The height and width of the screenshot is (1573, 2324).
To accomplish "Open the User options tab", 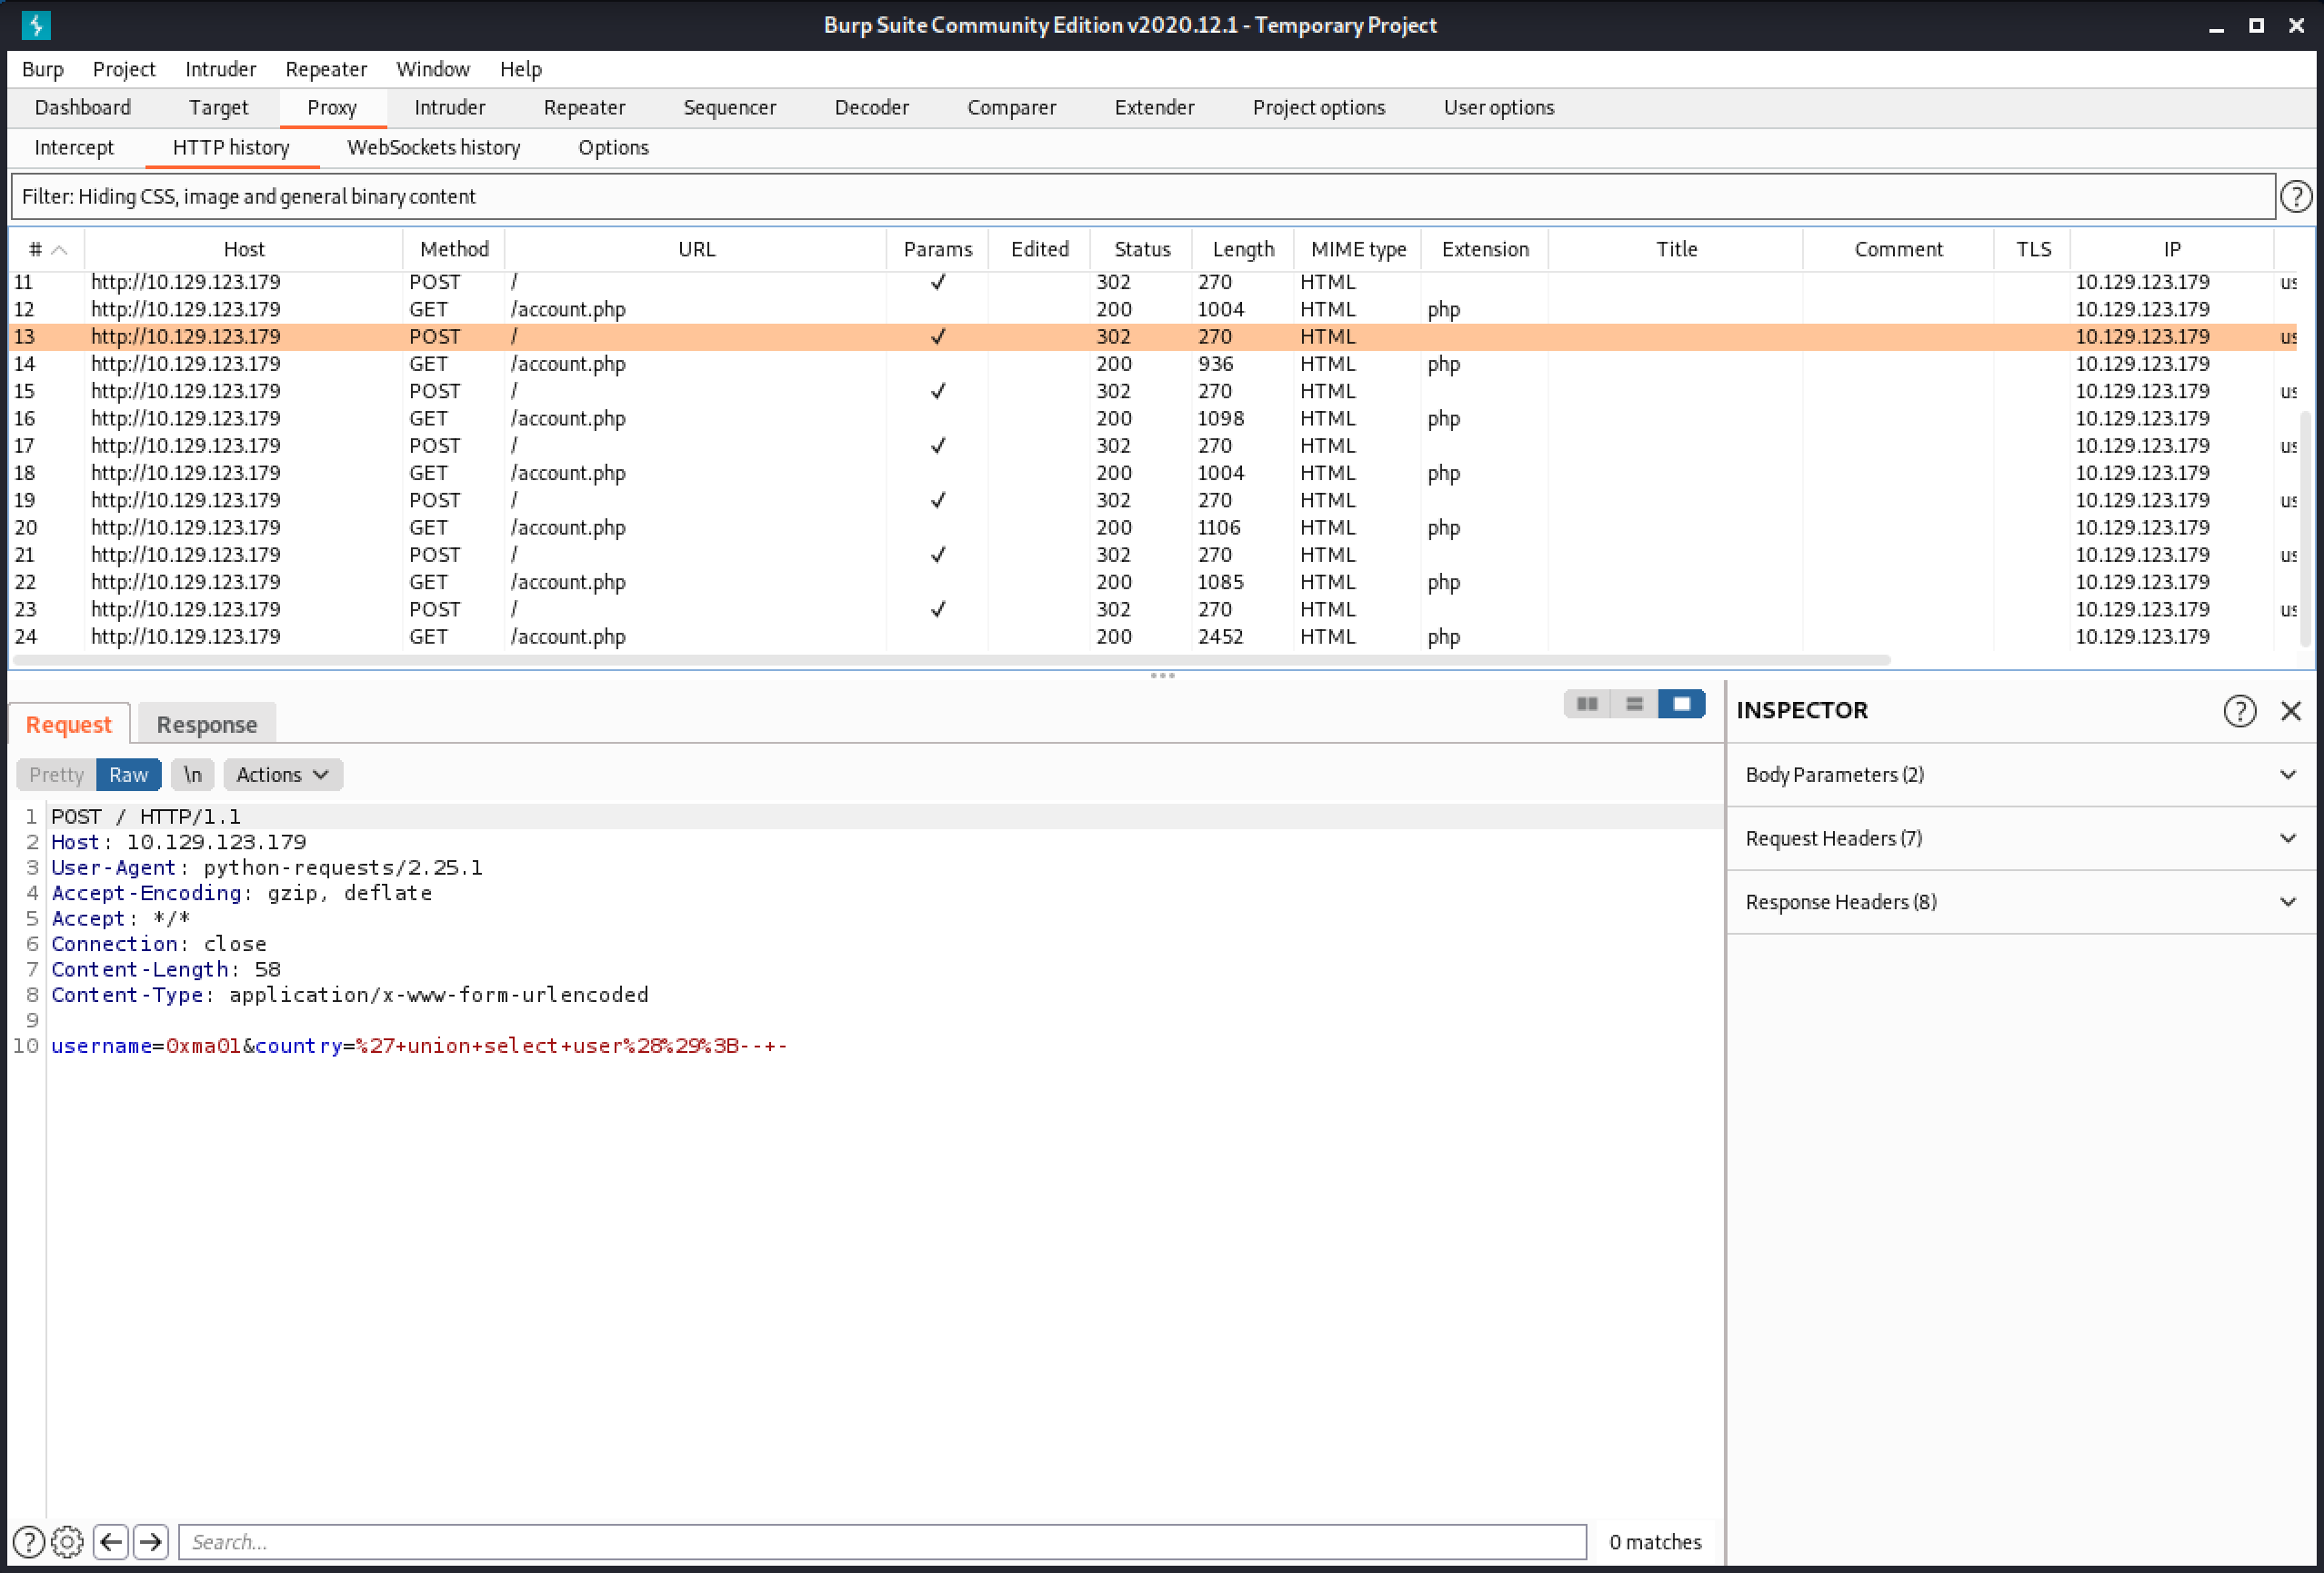I will point(1498,107).
